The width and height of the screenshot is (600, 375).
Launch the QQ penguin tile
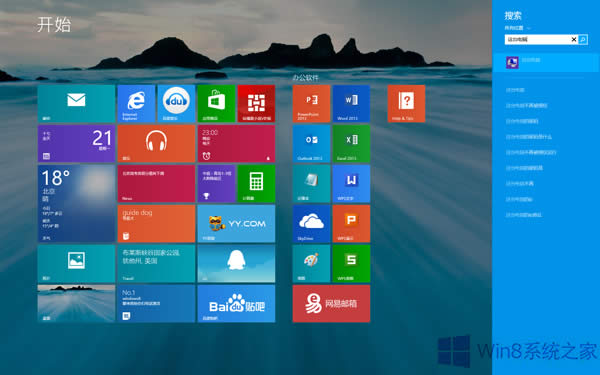(x=236, y=263)
